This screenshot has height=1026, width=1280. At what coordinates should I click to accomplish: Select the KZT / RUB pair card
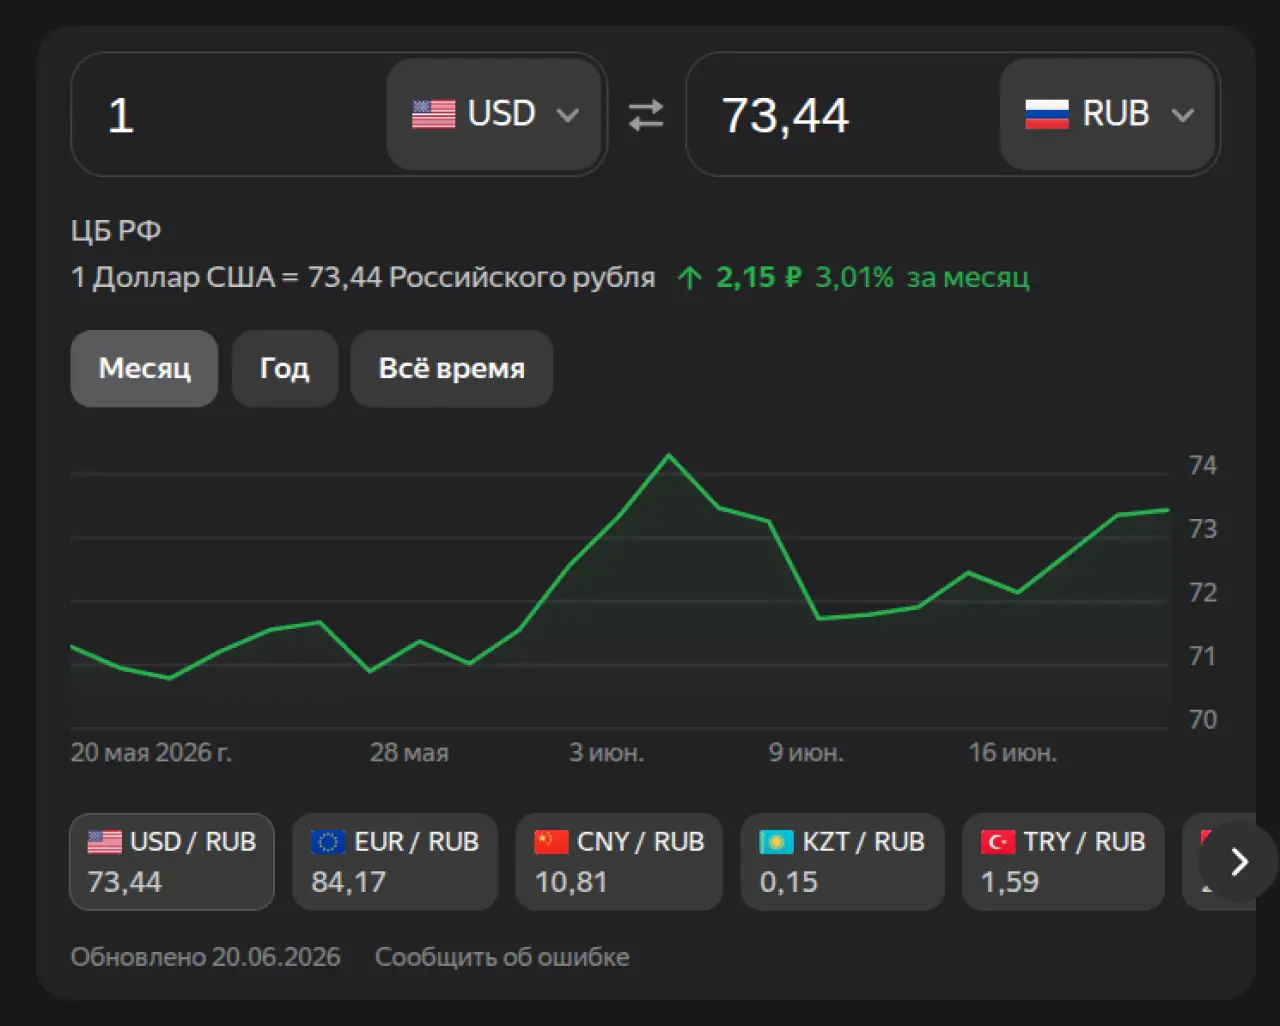pos(842,862)
